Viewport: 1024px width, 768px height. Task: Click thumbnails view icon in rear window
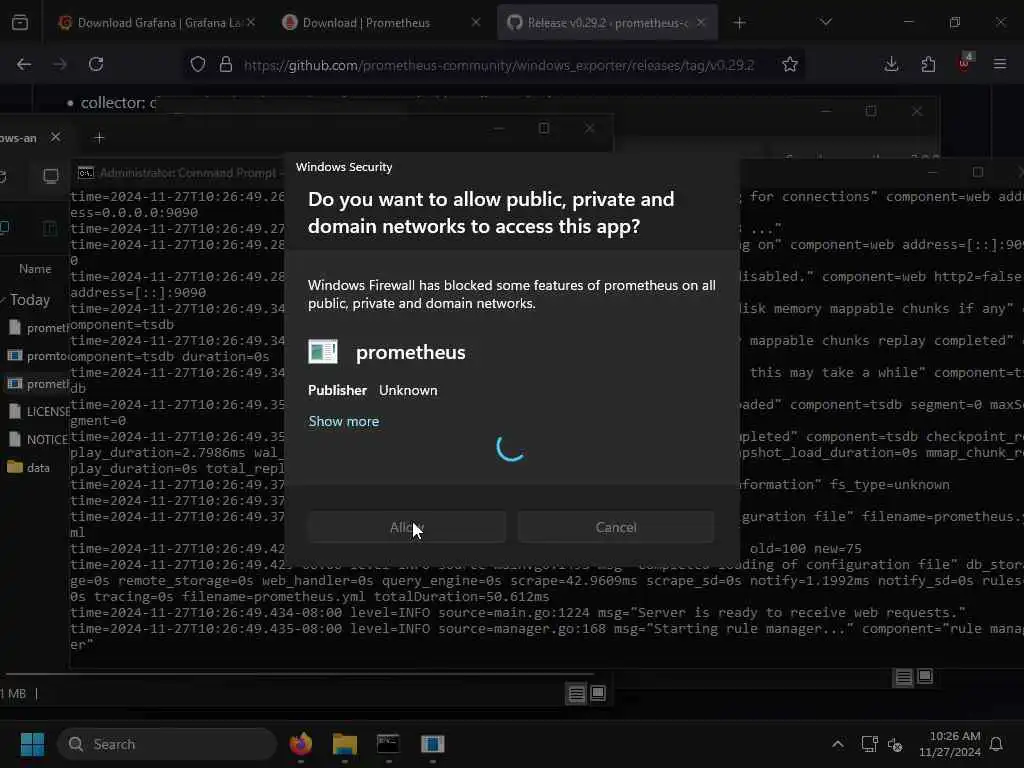click(925, 677)
